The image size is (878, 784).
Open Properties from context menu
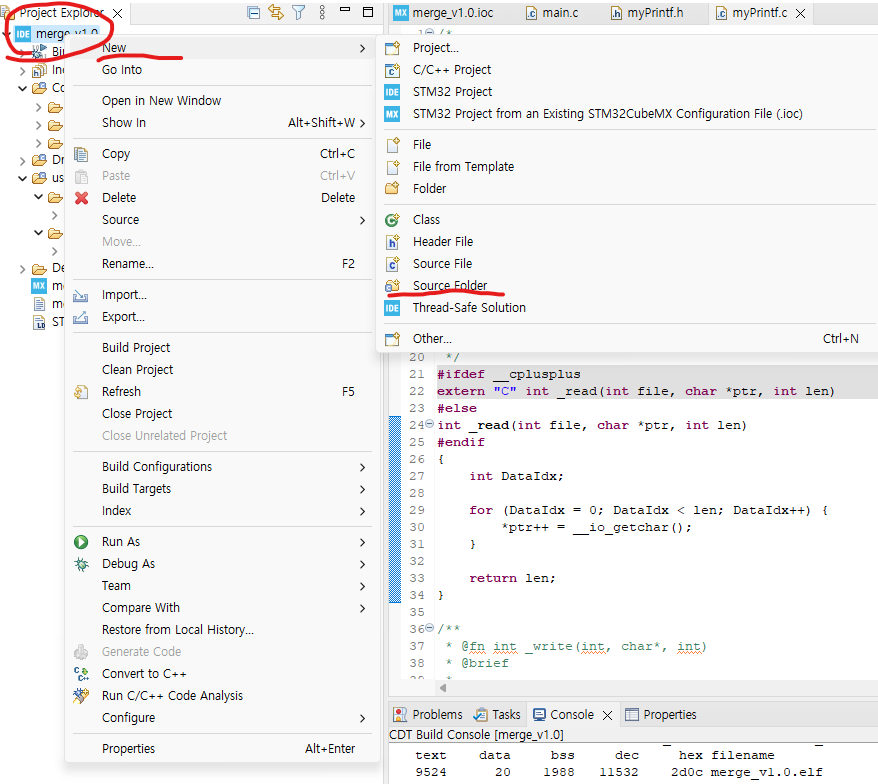click(128, 749)
